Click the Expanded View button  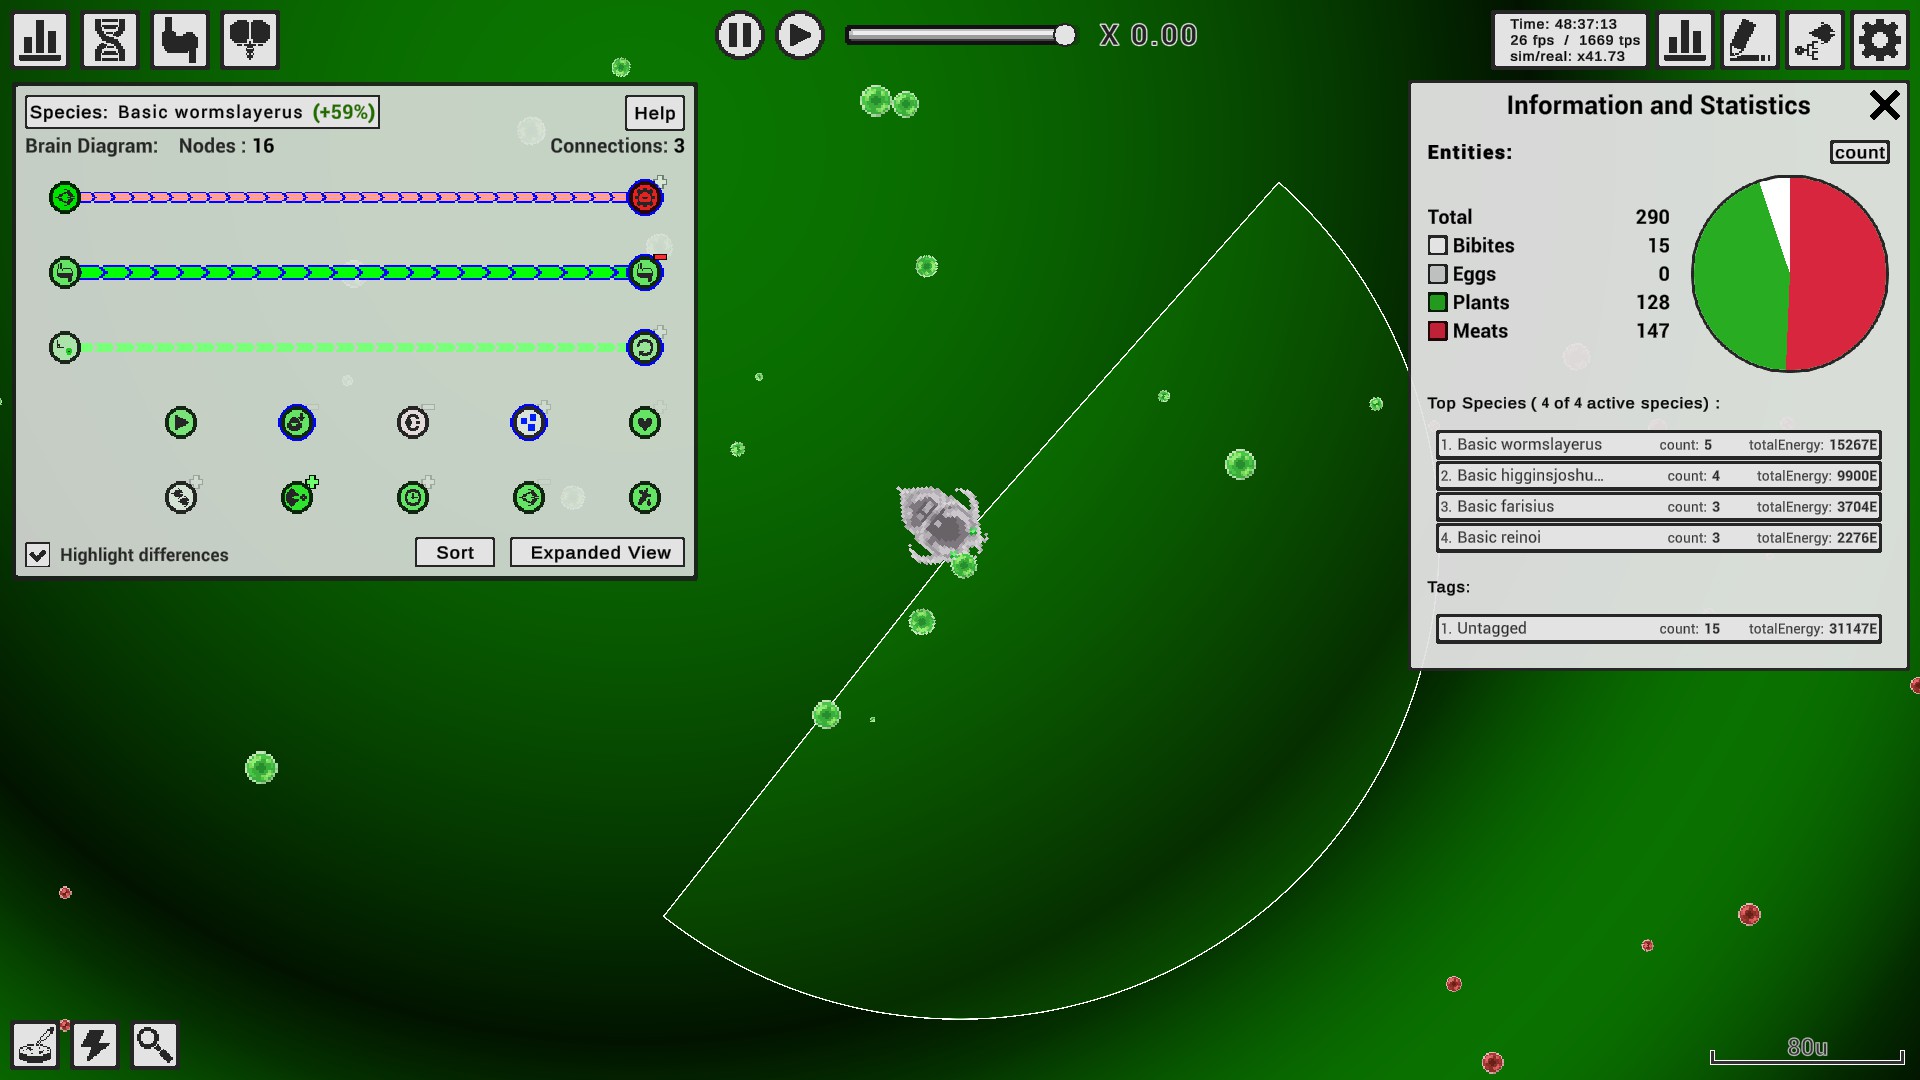tap(598, 553)
